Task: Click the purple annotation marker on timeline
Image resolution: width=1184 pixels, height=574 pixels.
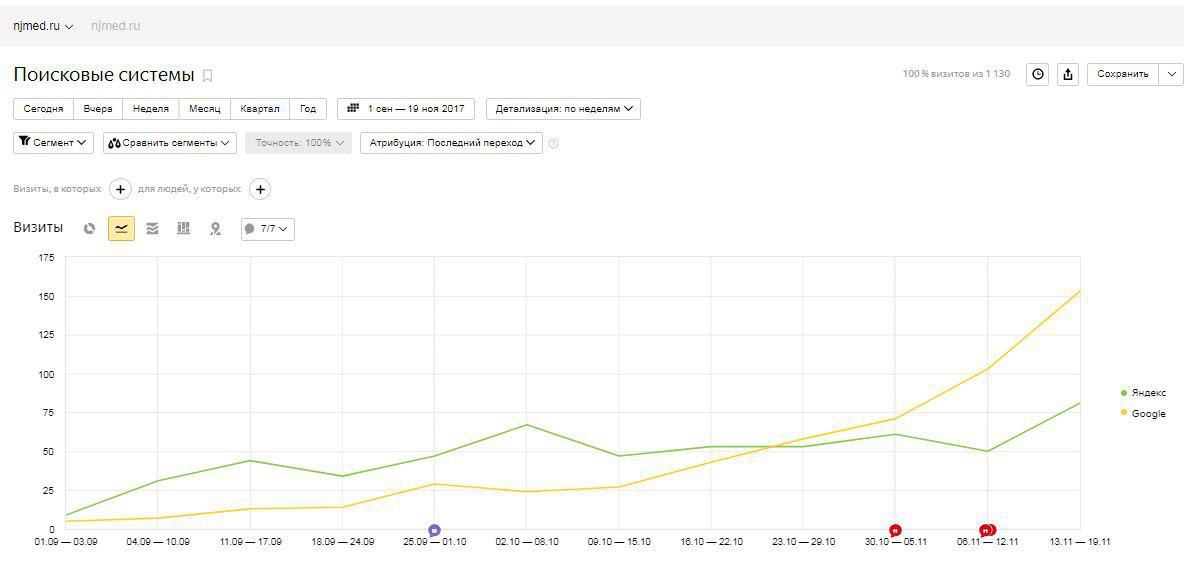Action: point(434,531)
